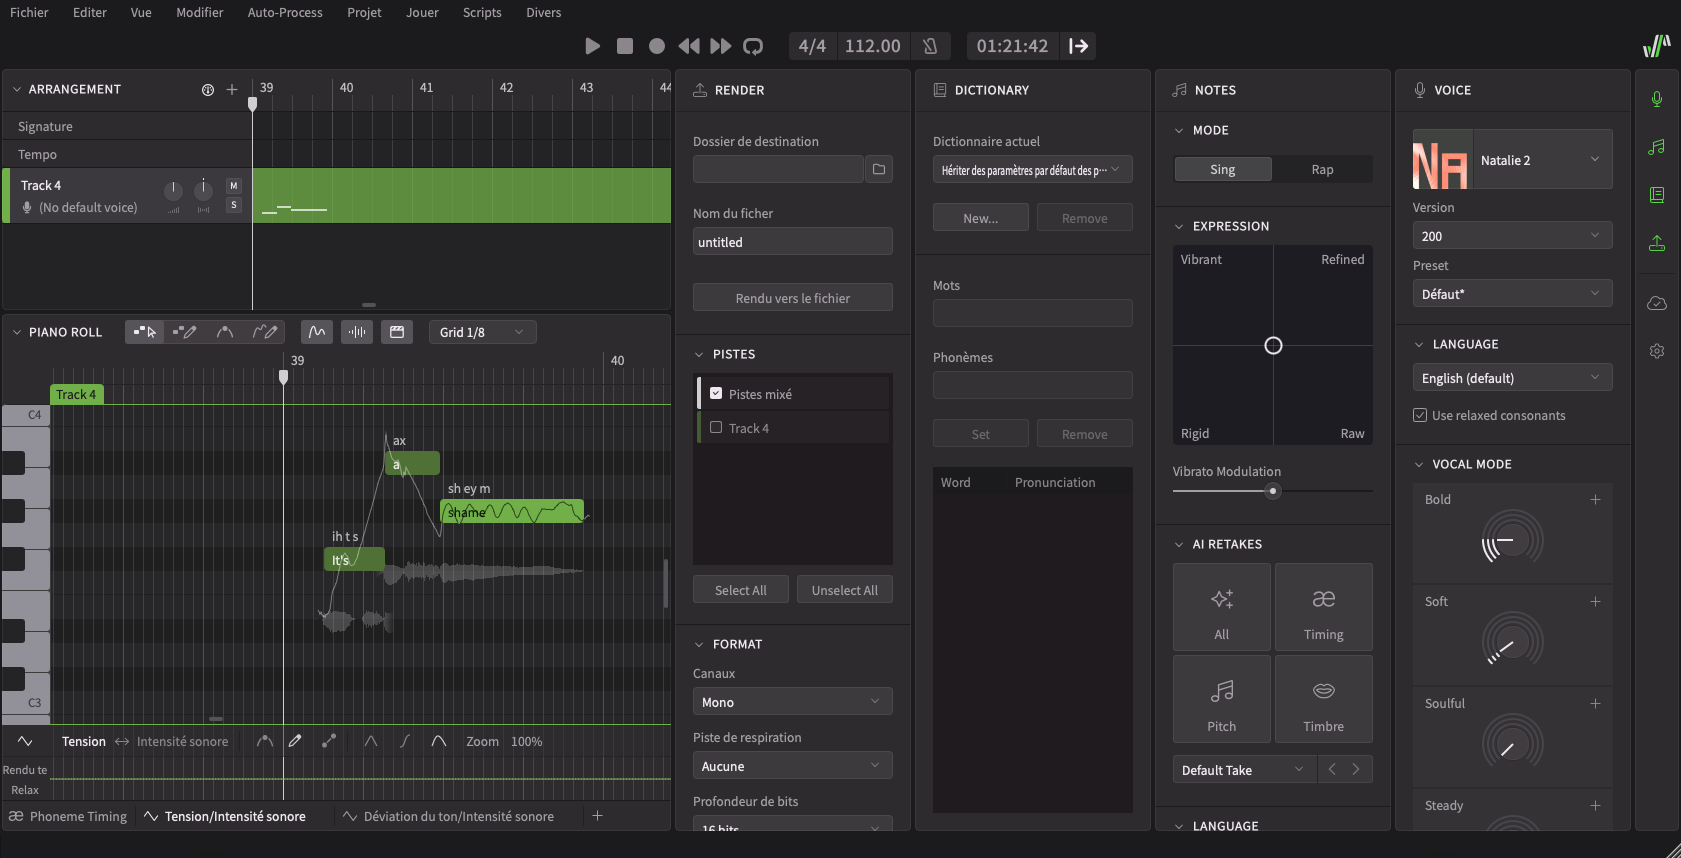Select the pencil note drawing tool
This screenshot has width=1681, height=858.
(184, 332)
